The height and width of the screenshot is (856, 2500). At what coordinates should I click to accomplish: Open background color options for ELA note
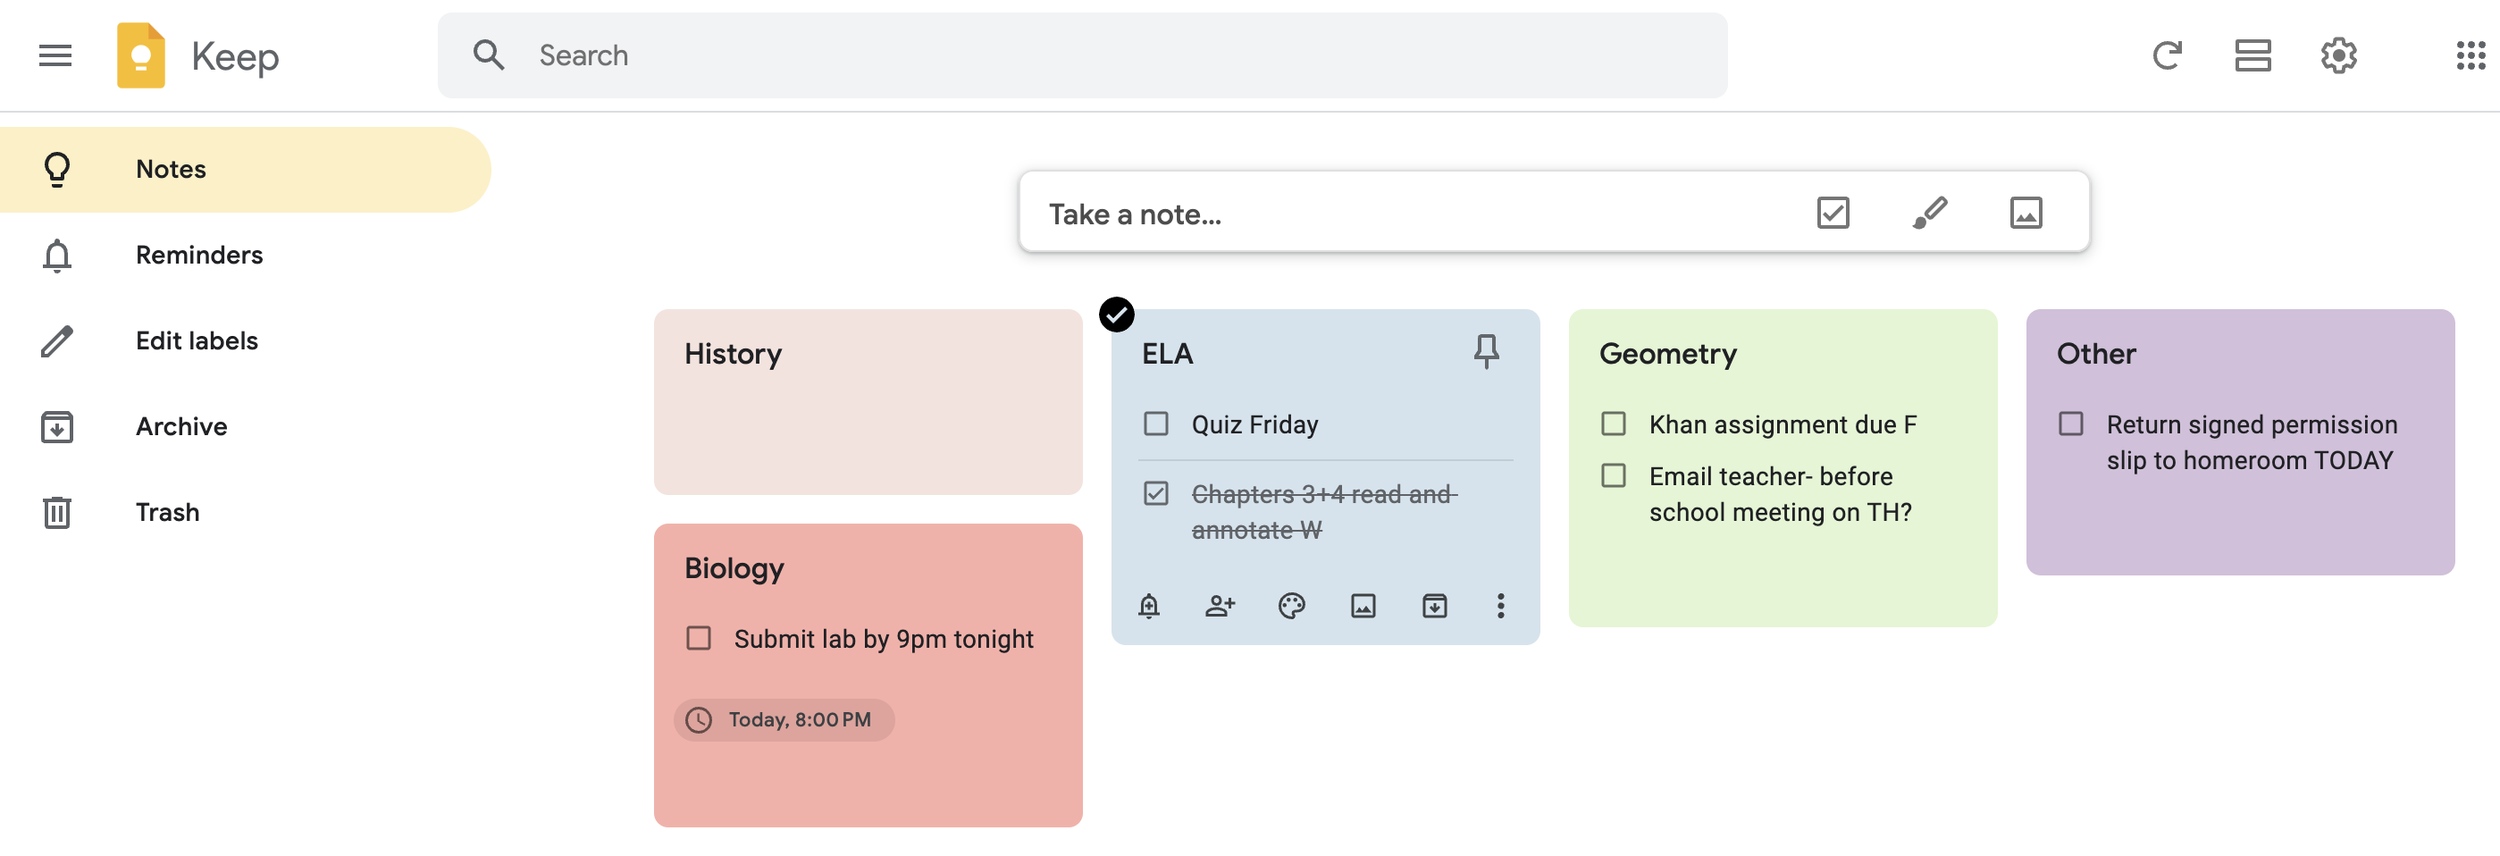(1291, 606)
